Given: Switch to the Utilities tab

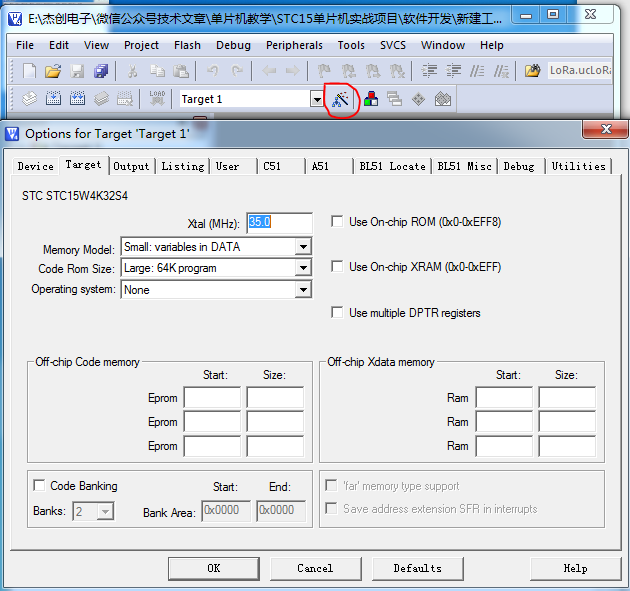Looking at the screenshot, I should click(x=578, y=166).
